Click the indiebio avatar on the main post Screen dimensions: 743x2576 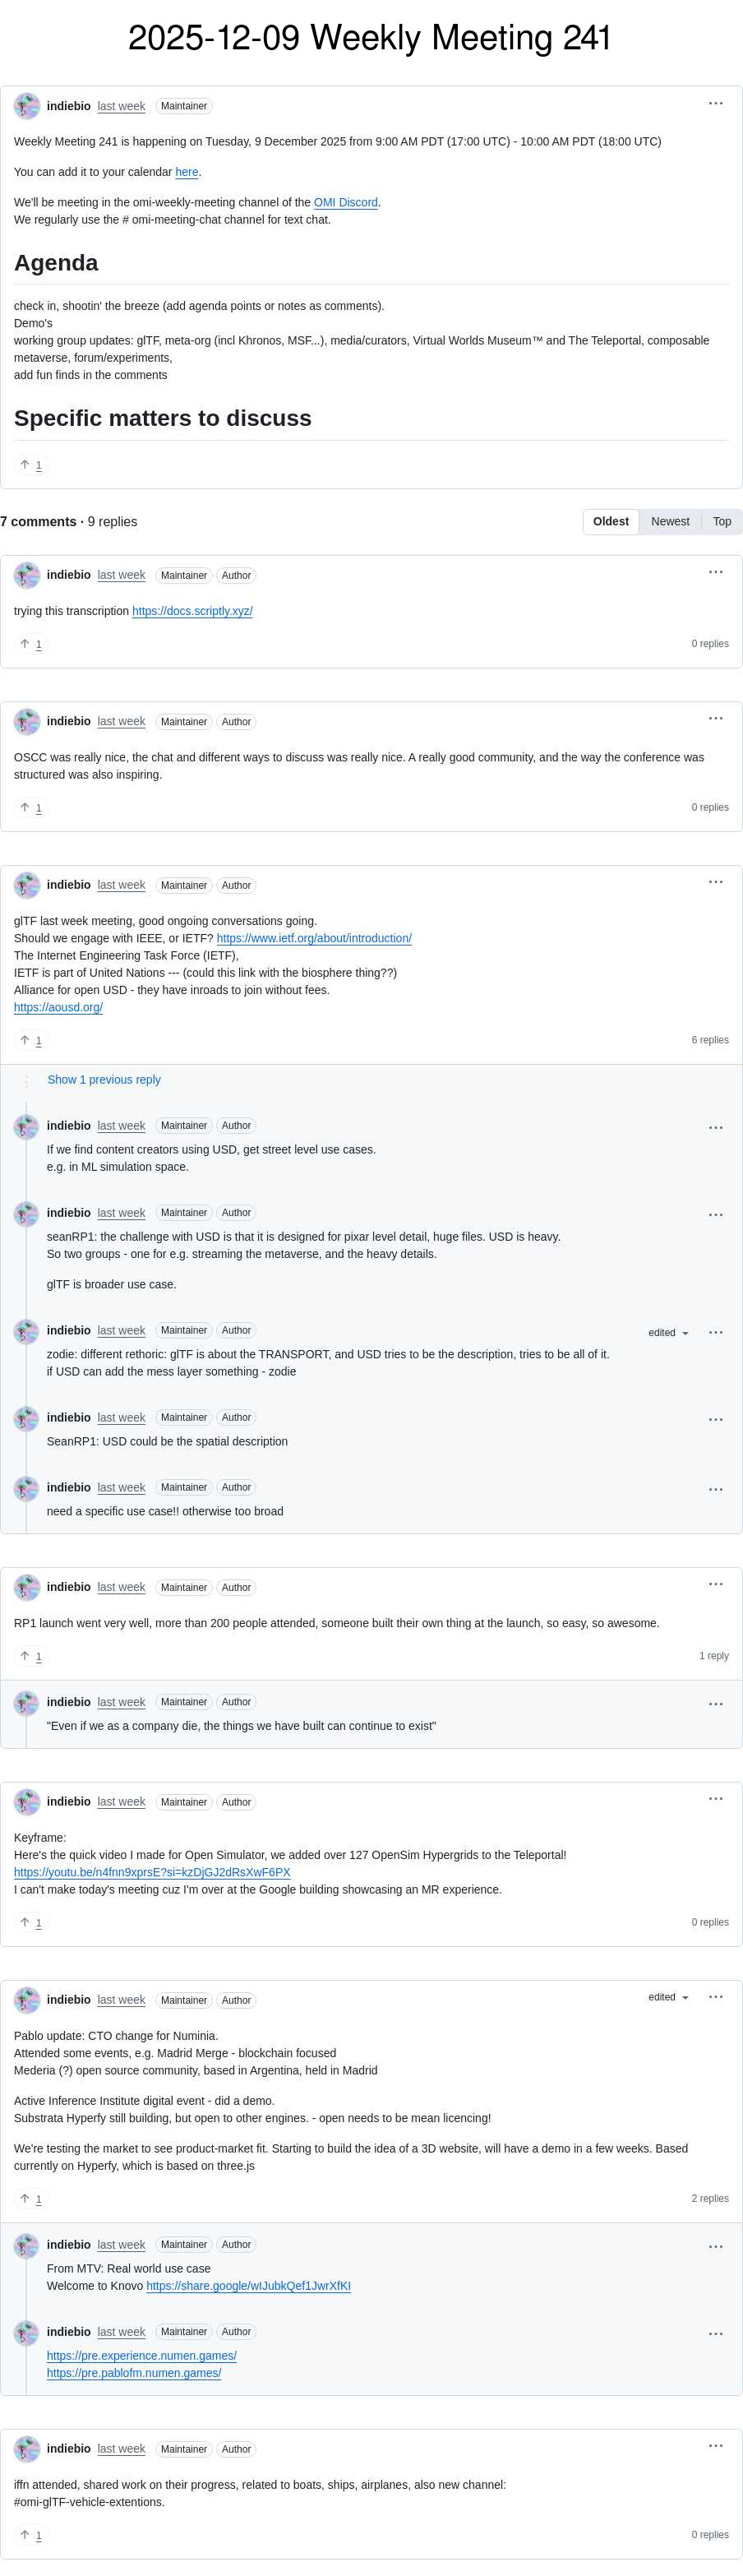click(27, 106)
